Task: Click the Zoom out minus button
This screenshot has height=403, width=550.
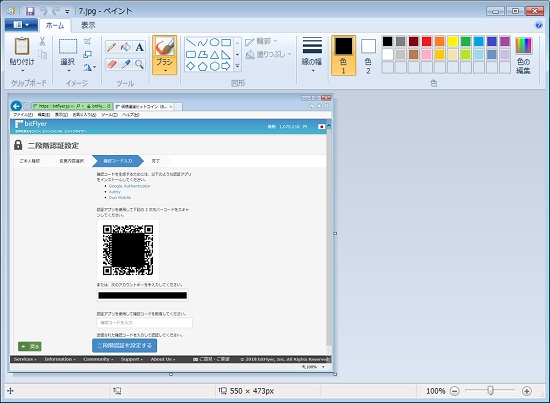Action: pyautogui.click(x=455, y=391)
